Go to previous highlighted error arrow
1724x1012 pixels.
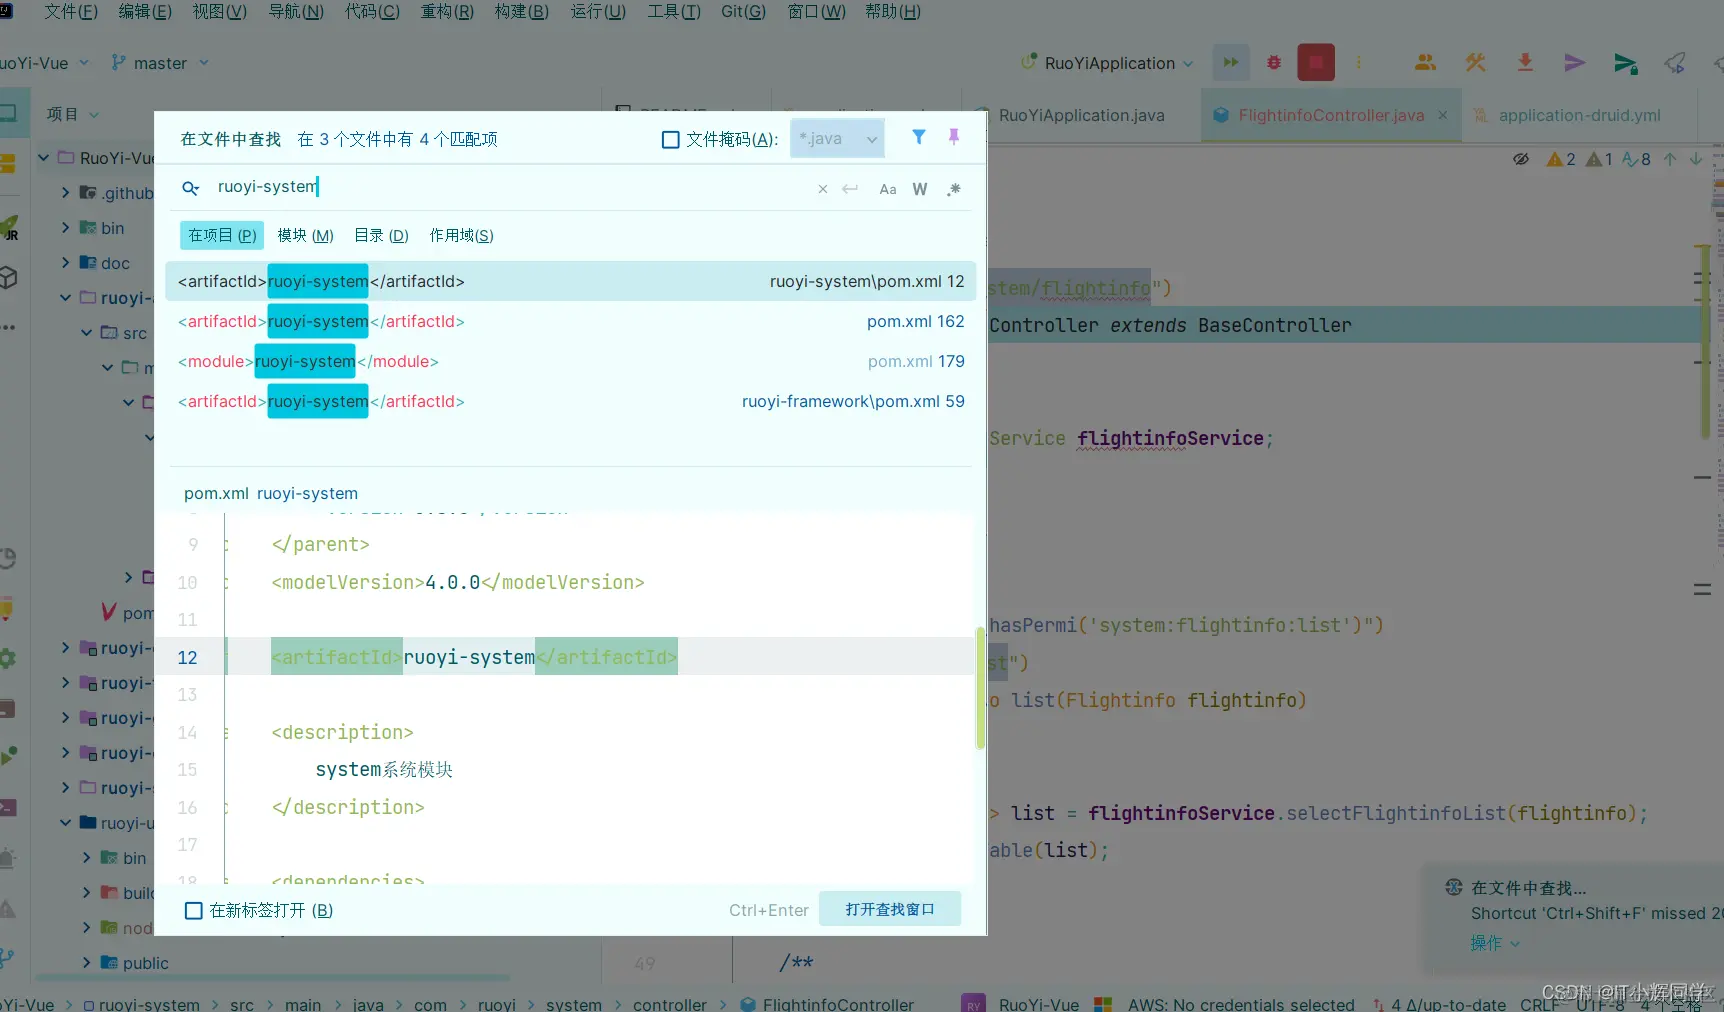(x=1670, y=159)
